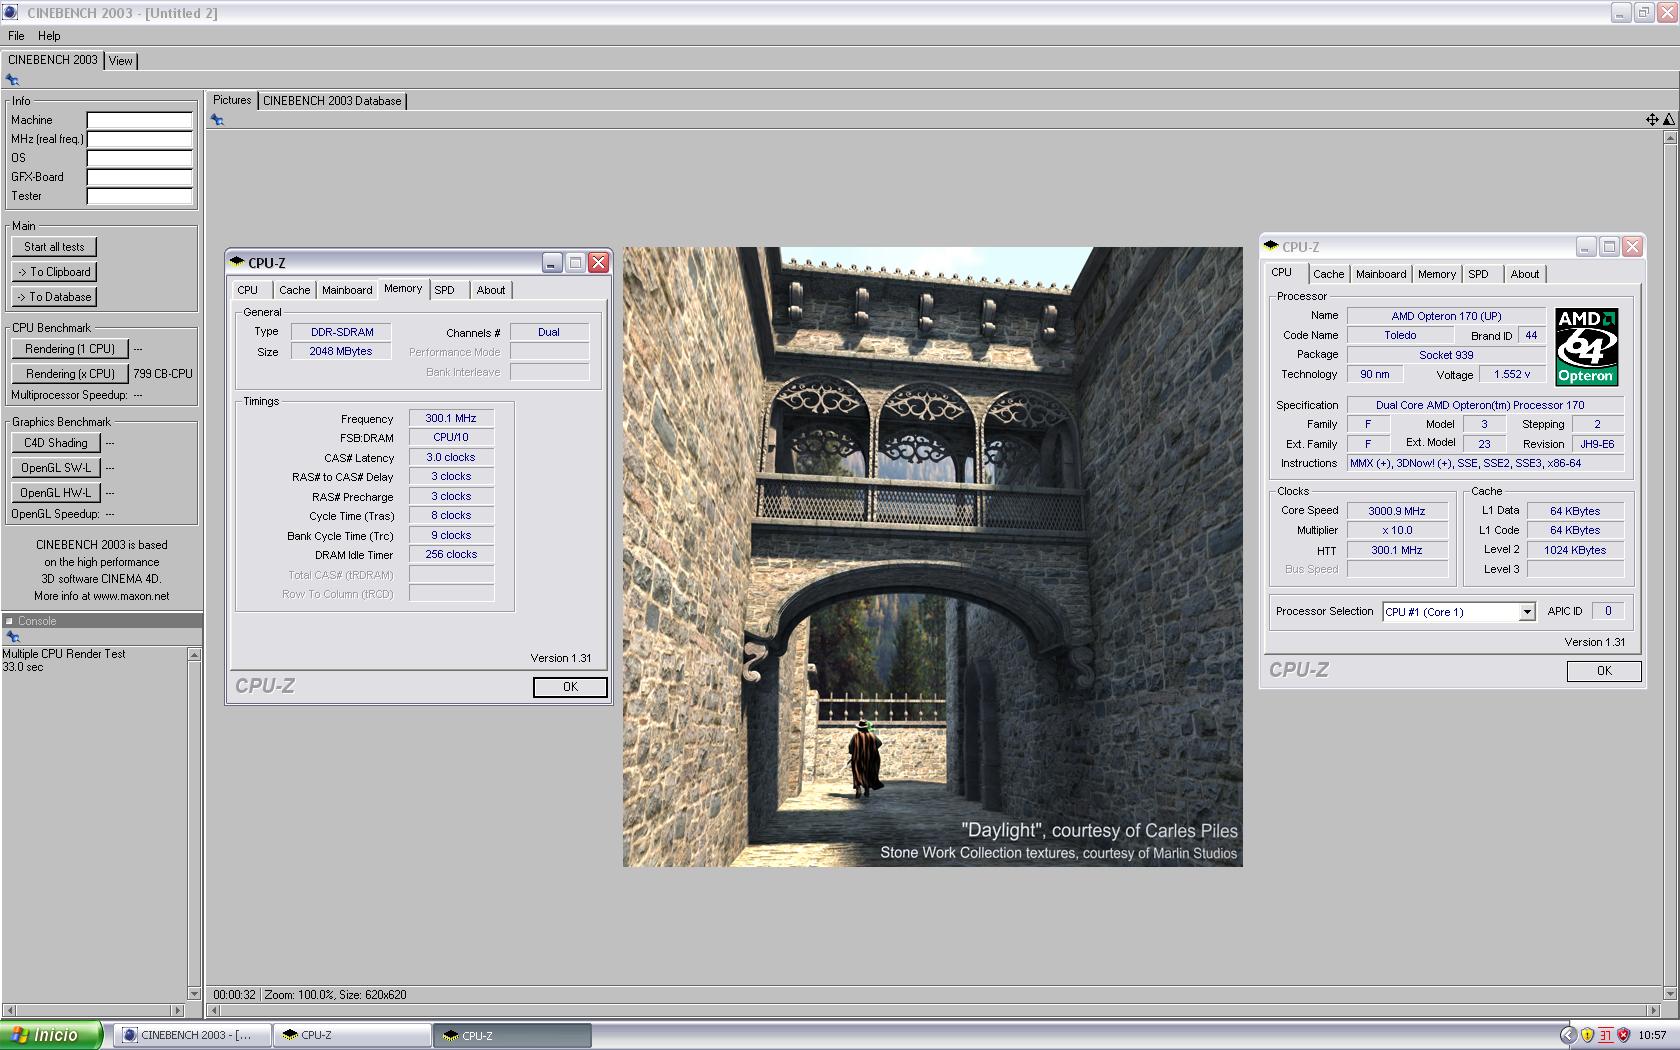Select the Pictures tab
The height and width of the screenshot is (1050, 1680).
coord(232,100)
